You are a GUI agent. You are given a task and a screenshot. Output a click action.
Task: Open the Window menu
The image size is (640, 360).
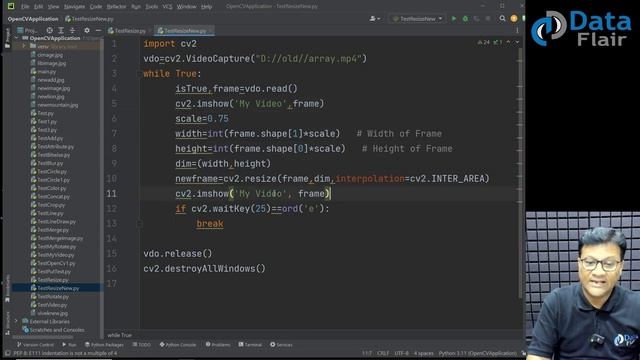186,7
